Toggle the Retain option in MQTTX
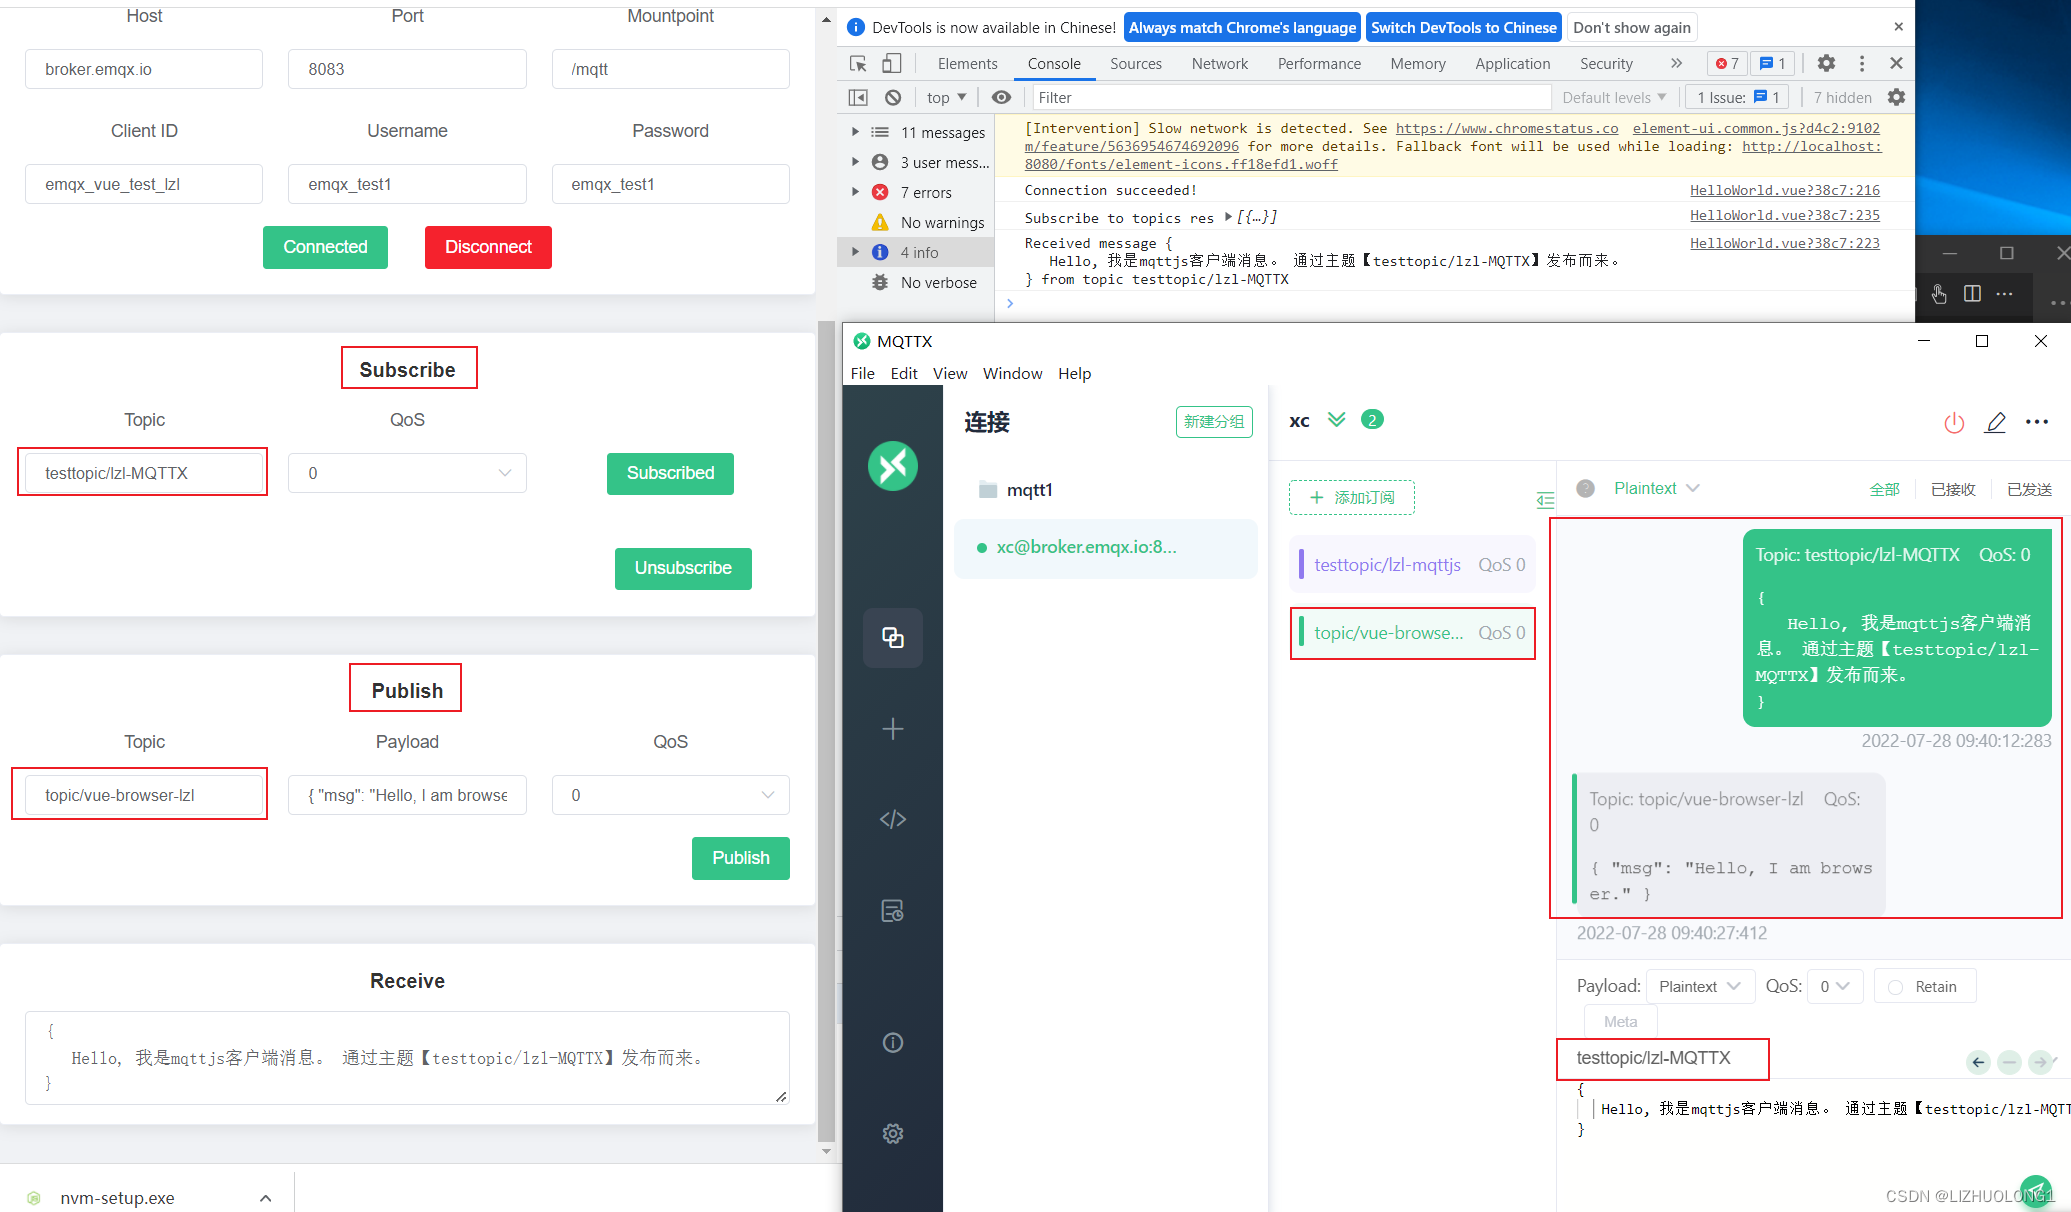2071x1212 pixels. coord(1925,987)
